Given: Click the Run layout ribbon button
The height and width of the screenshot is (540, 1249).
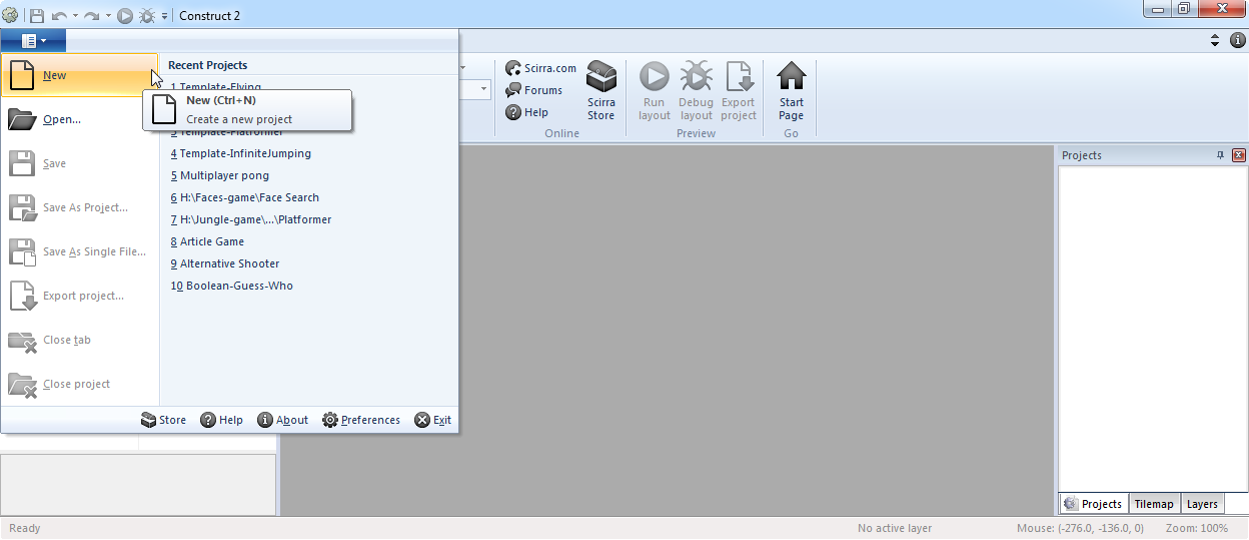Looking at the screenshot, I should [654, 91].
